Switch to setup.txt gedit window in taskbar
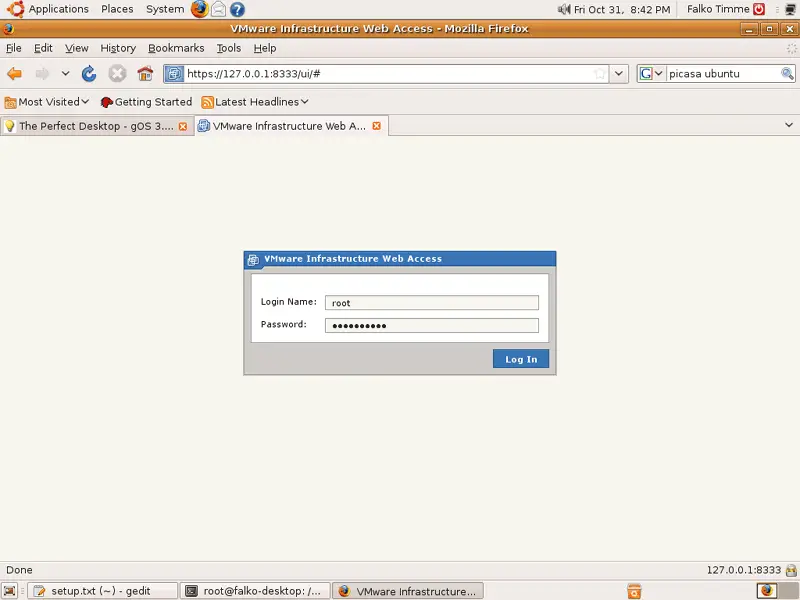 tap(102, 591)
